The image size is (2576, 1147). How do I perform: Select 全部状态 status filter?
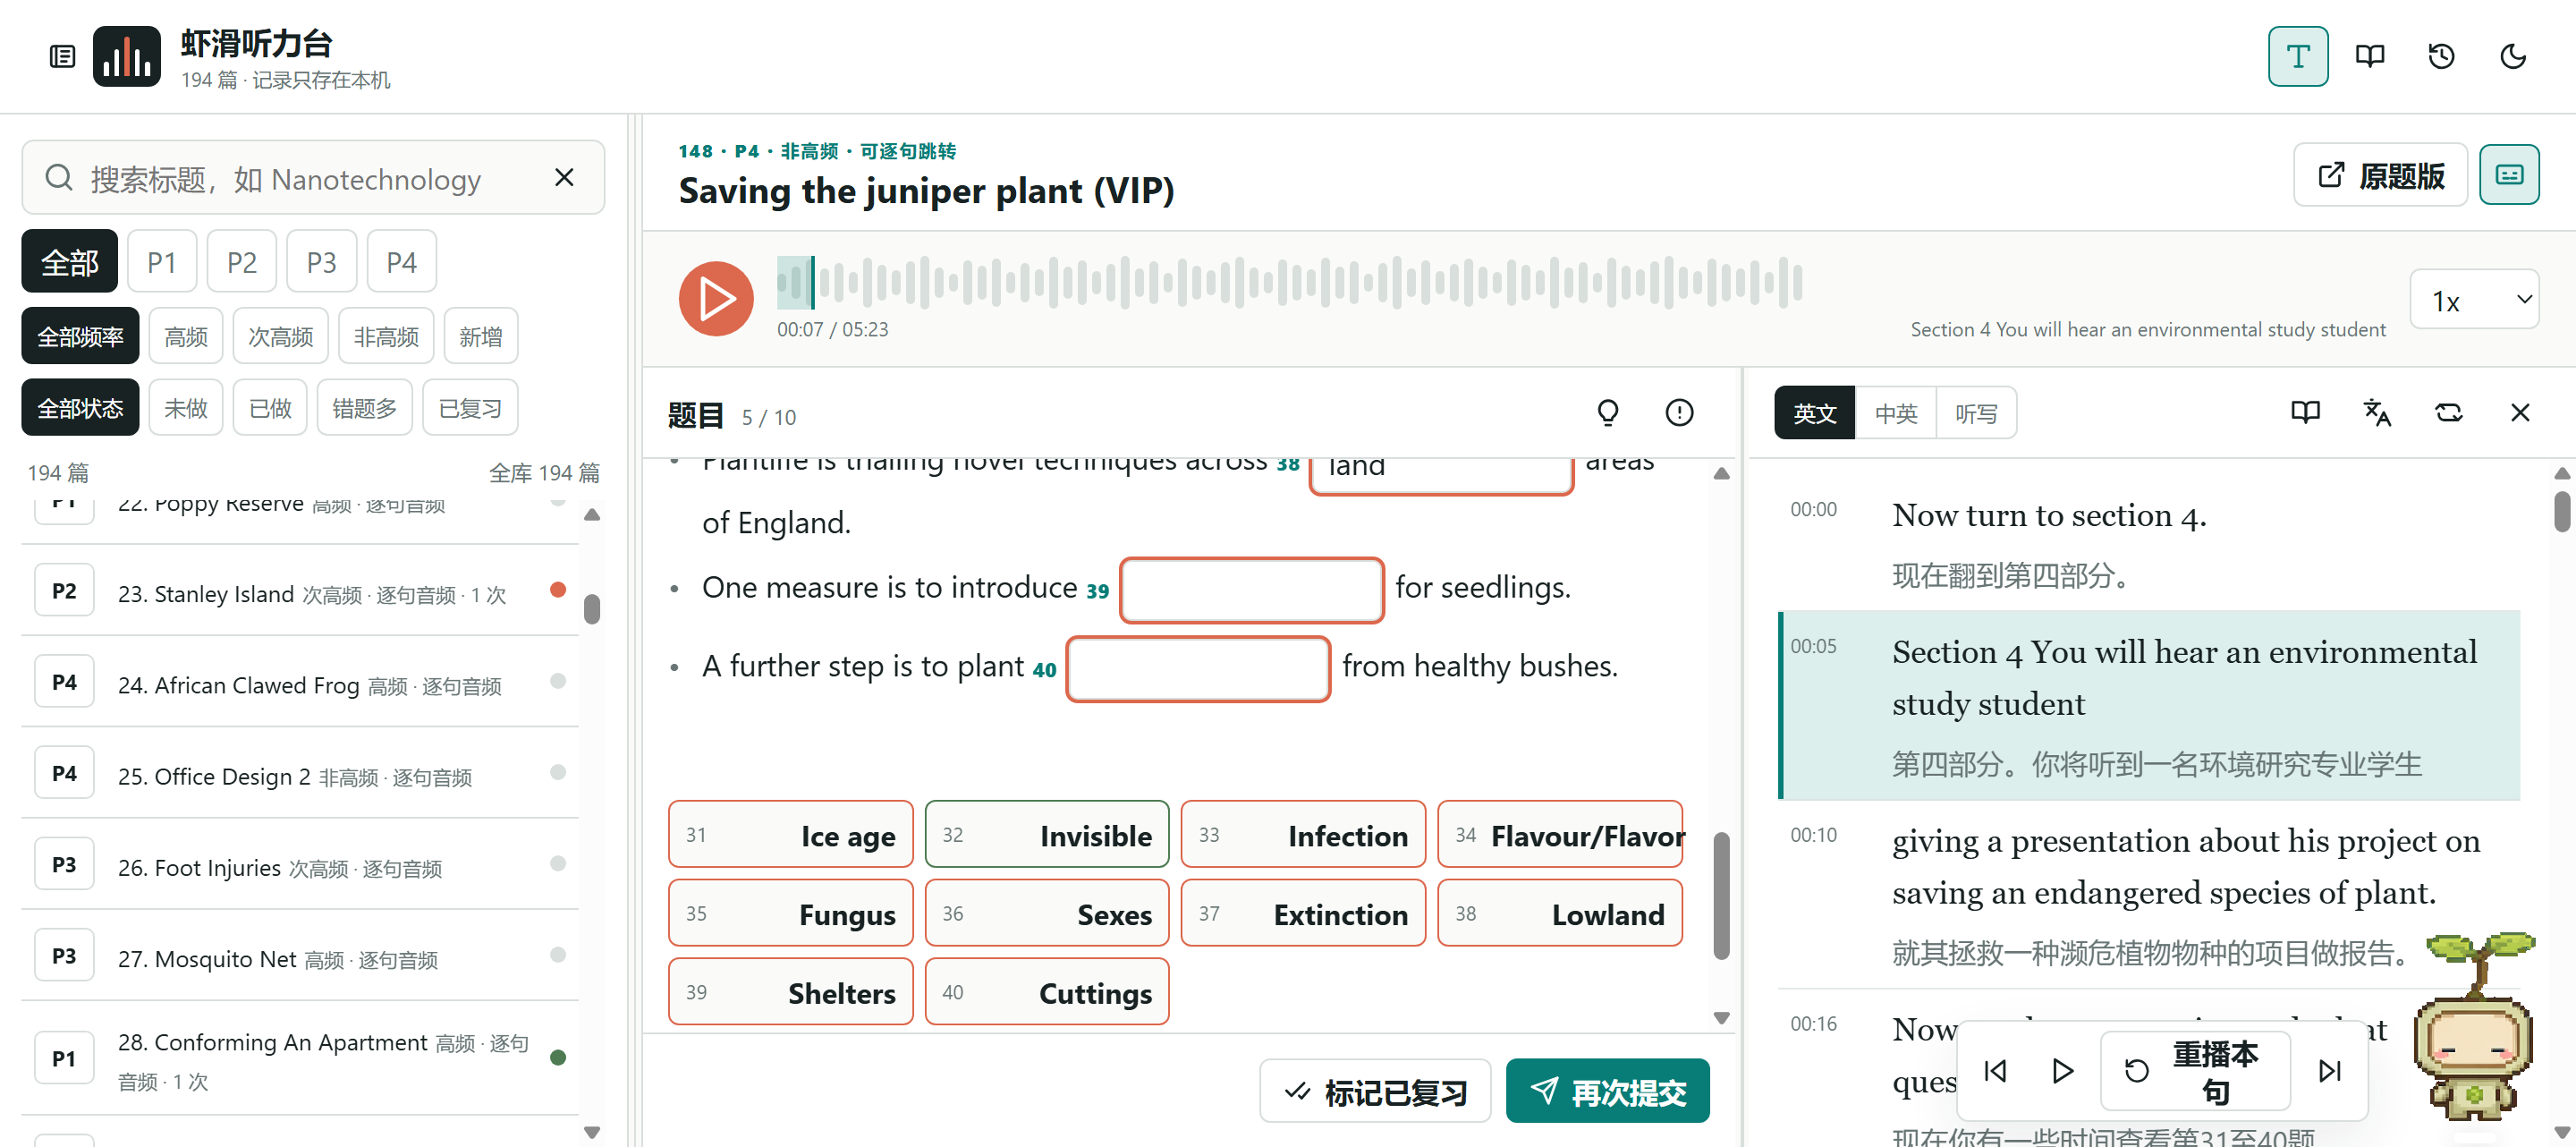pyautogui.click(x=80, y=408)
